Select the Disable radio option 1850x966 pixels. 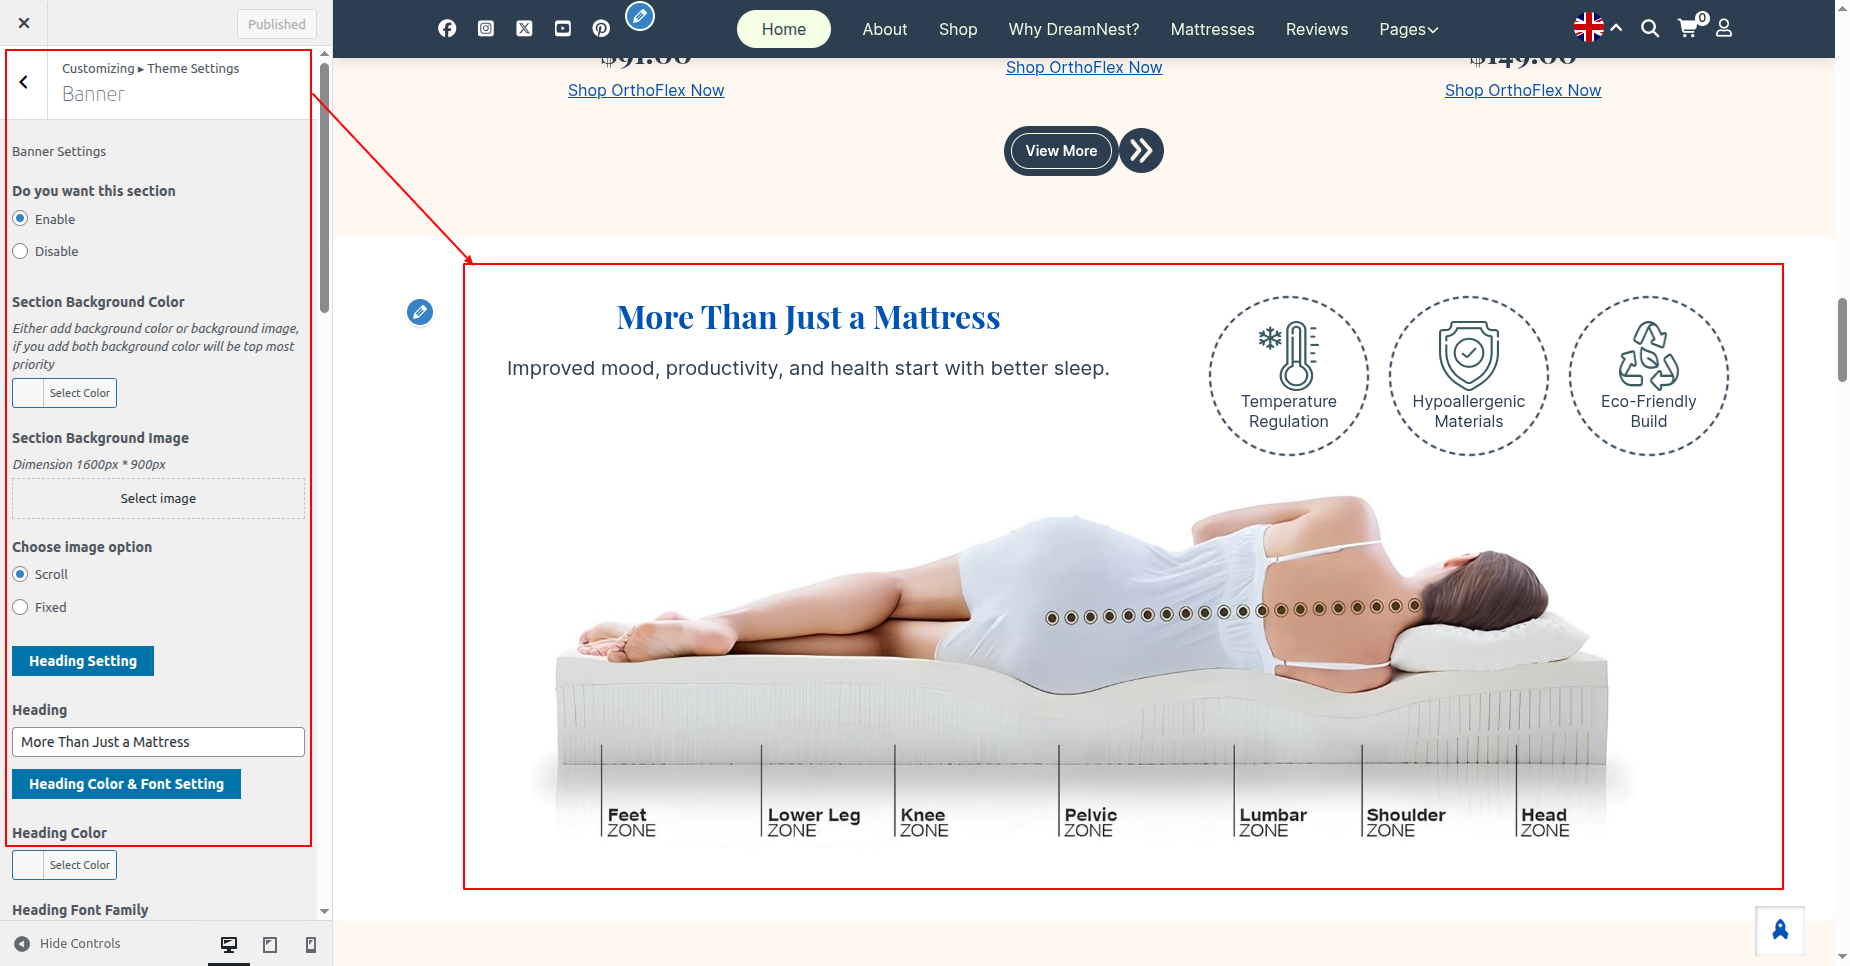click(x=21, y=252)
